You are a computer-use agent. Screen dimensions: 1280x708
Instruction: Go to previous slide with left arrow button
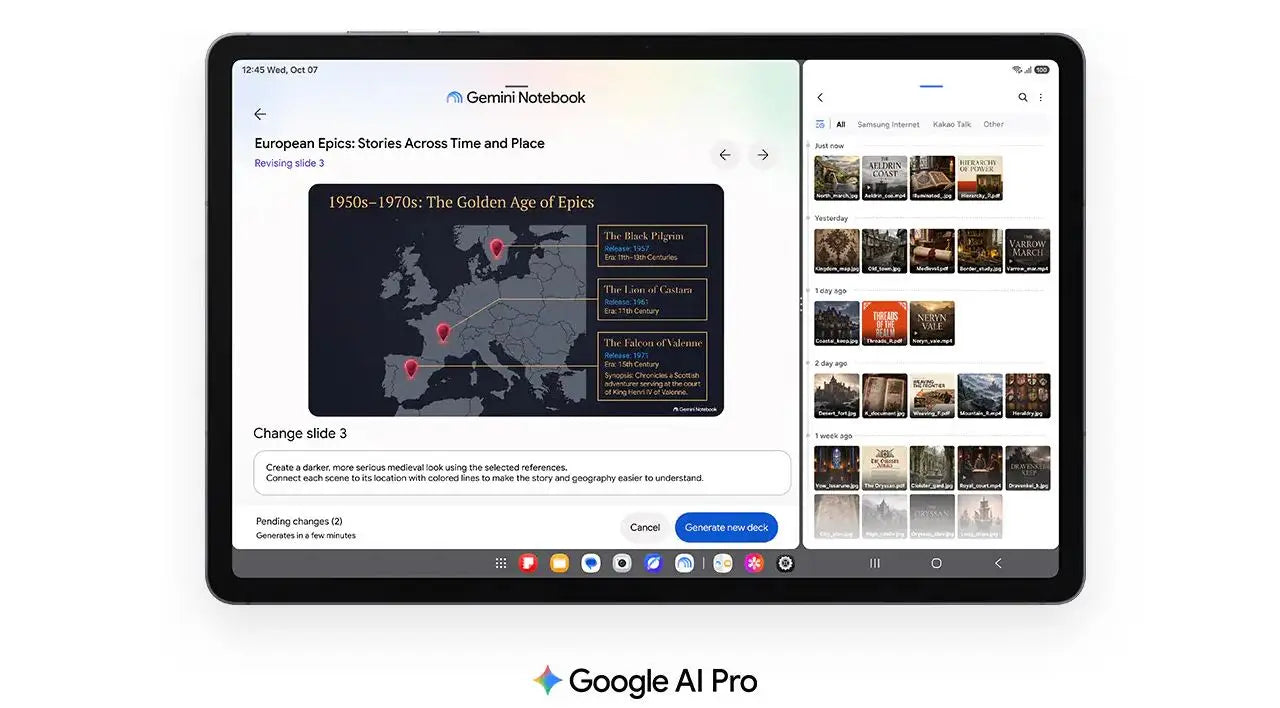pyautogui.click(x=725, y=155)
